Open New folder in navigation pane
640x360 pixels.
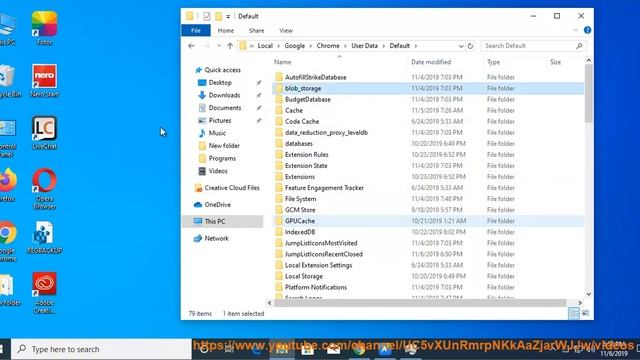(224, 146)
